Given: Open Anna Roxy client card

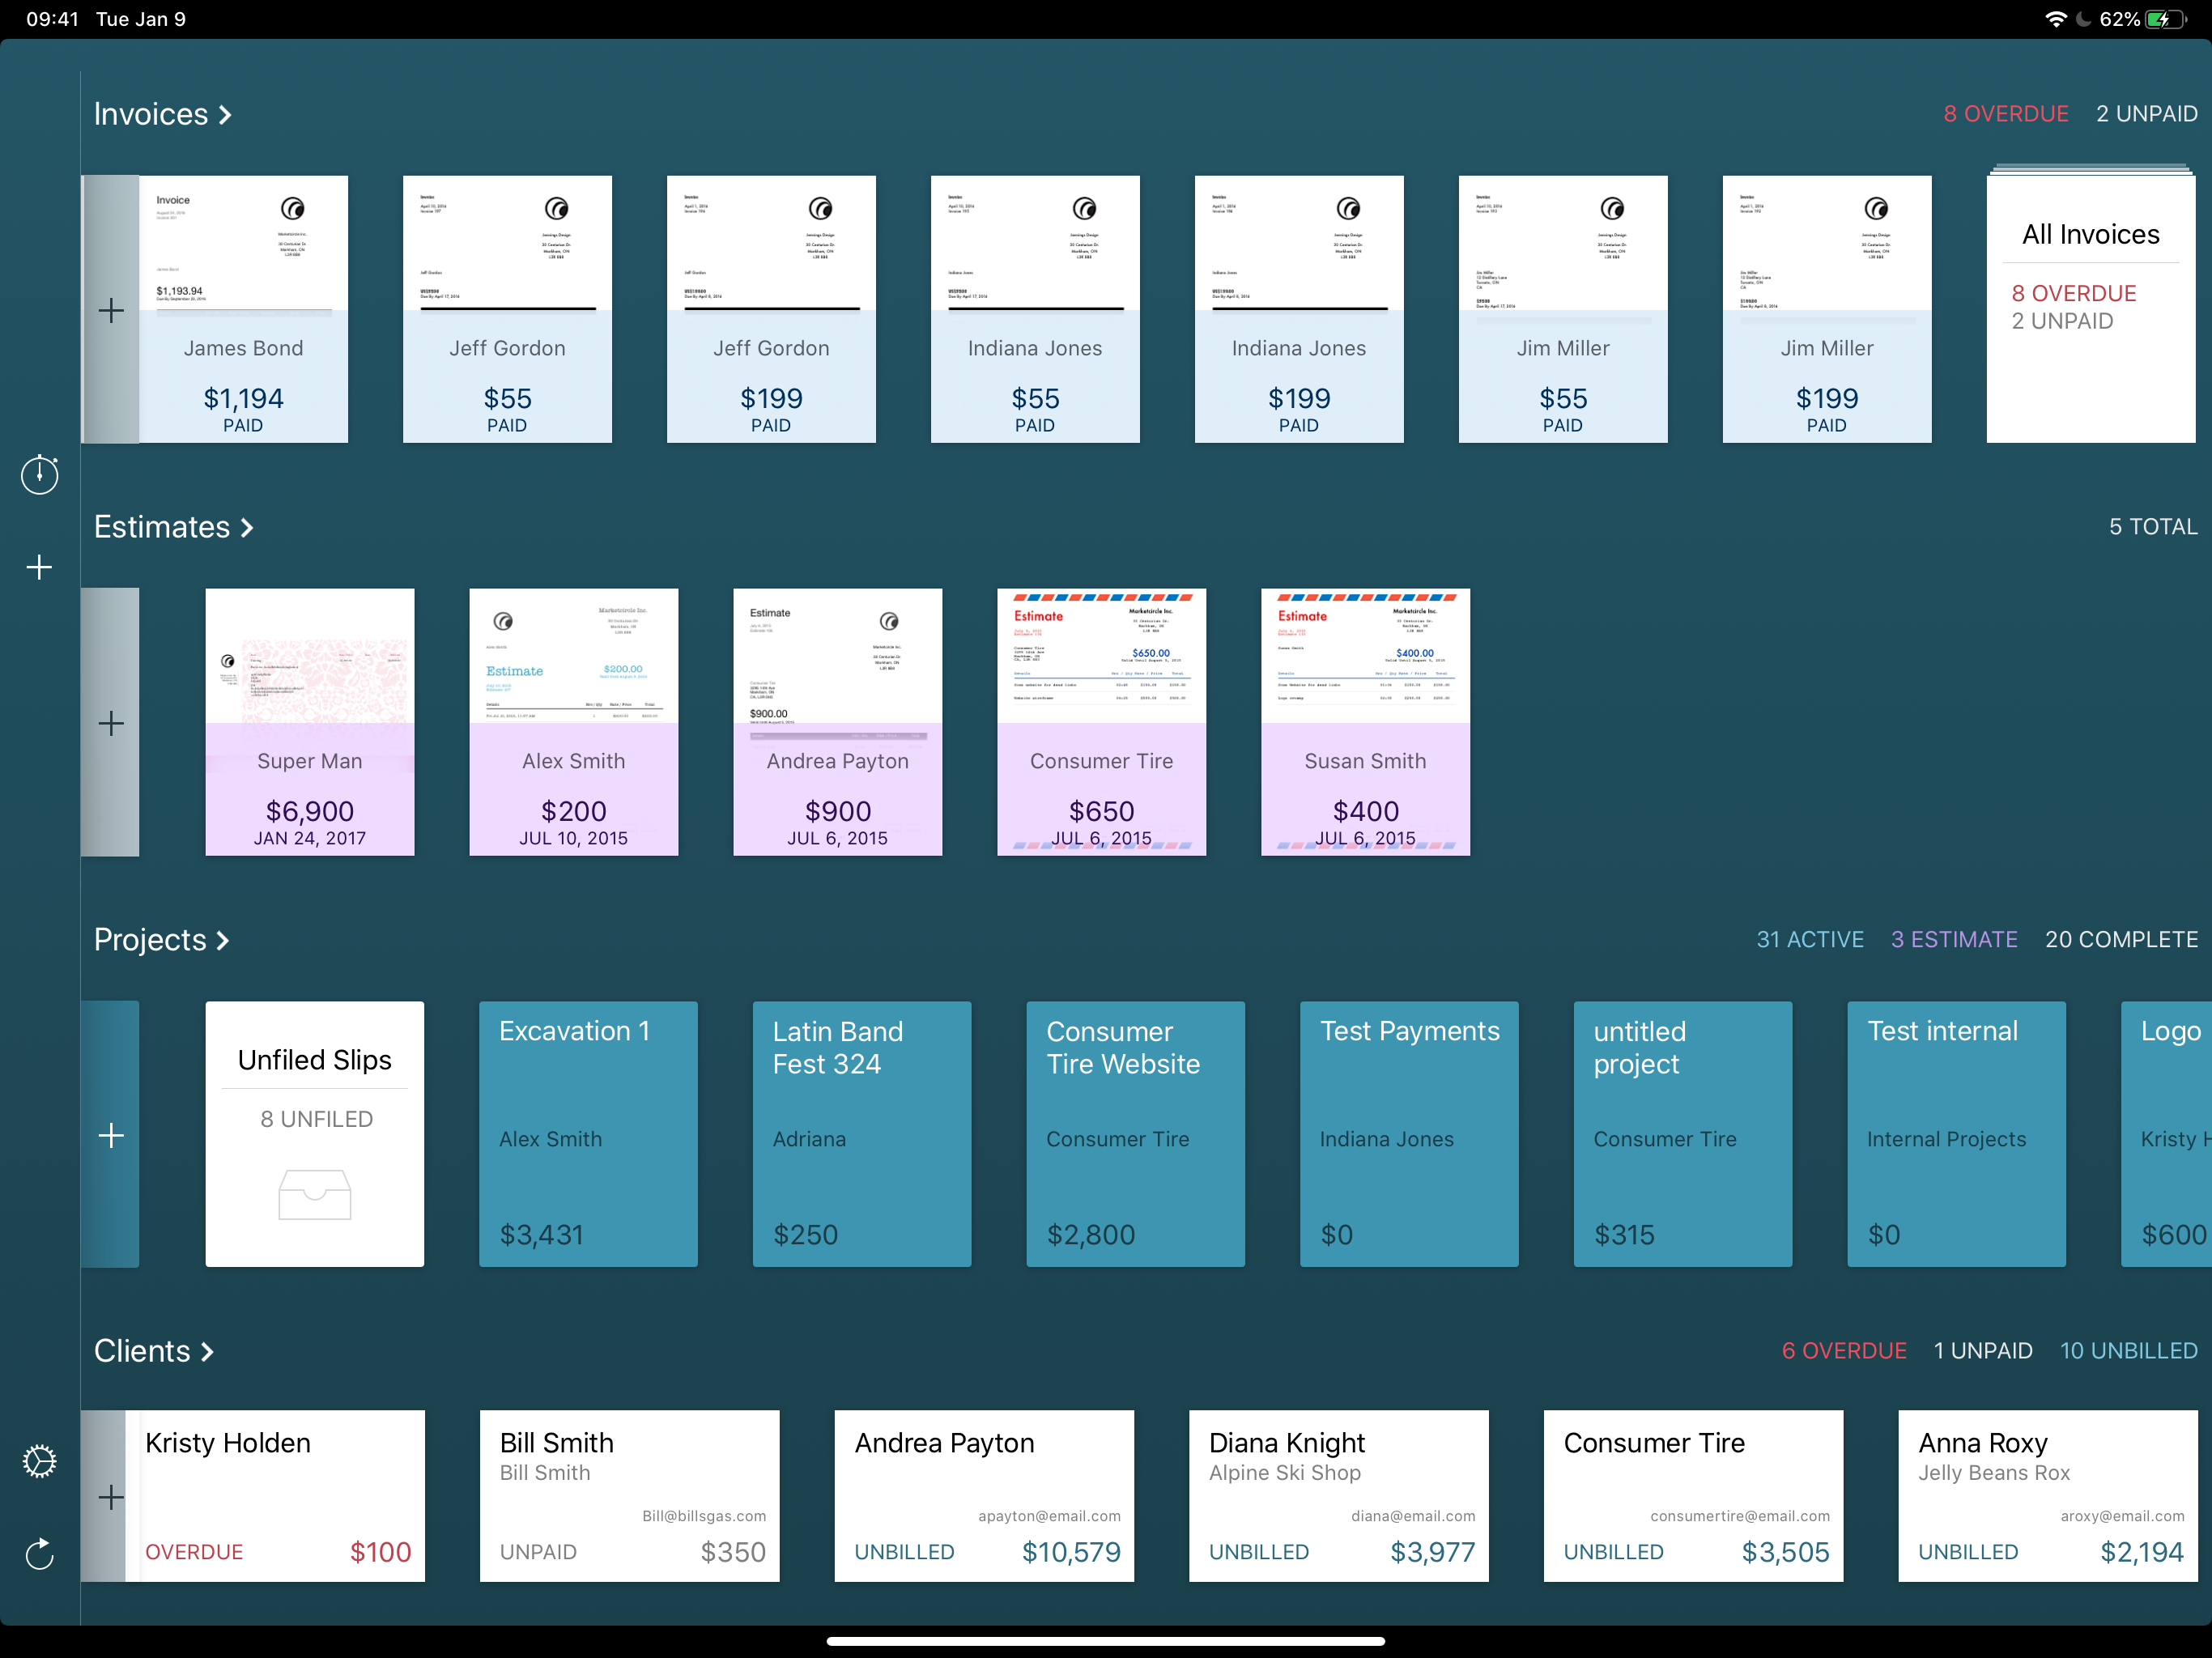Looking at the screenshot, I should pyautogui.click(x=2048, y=1497).
